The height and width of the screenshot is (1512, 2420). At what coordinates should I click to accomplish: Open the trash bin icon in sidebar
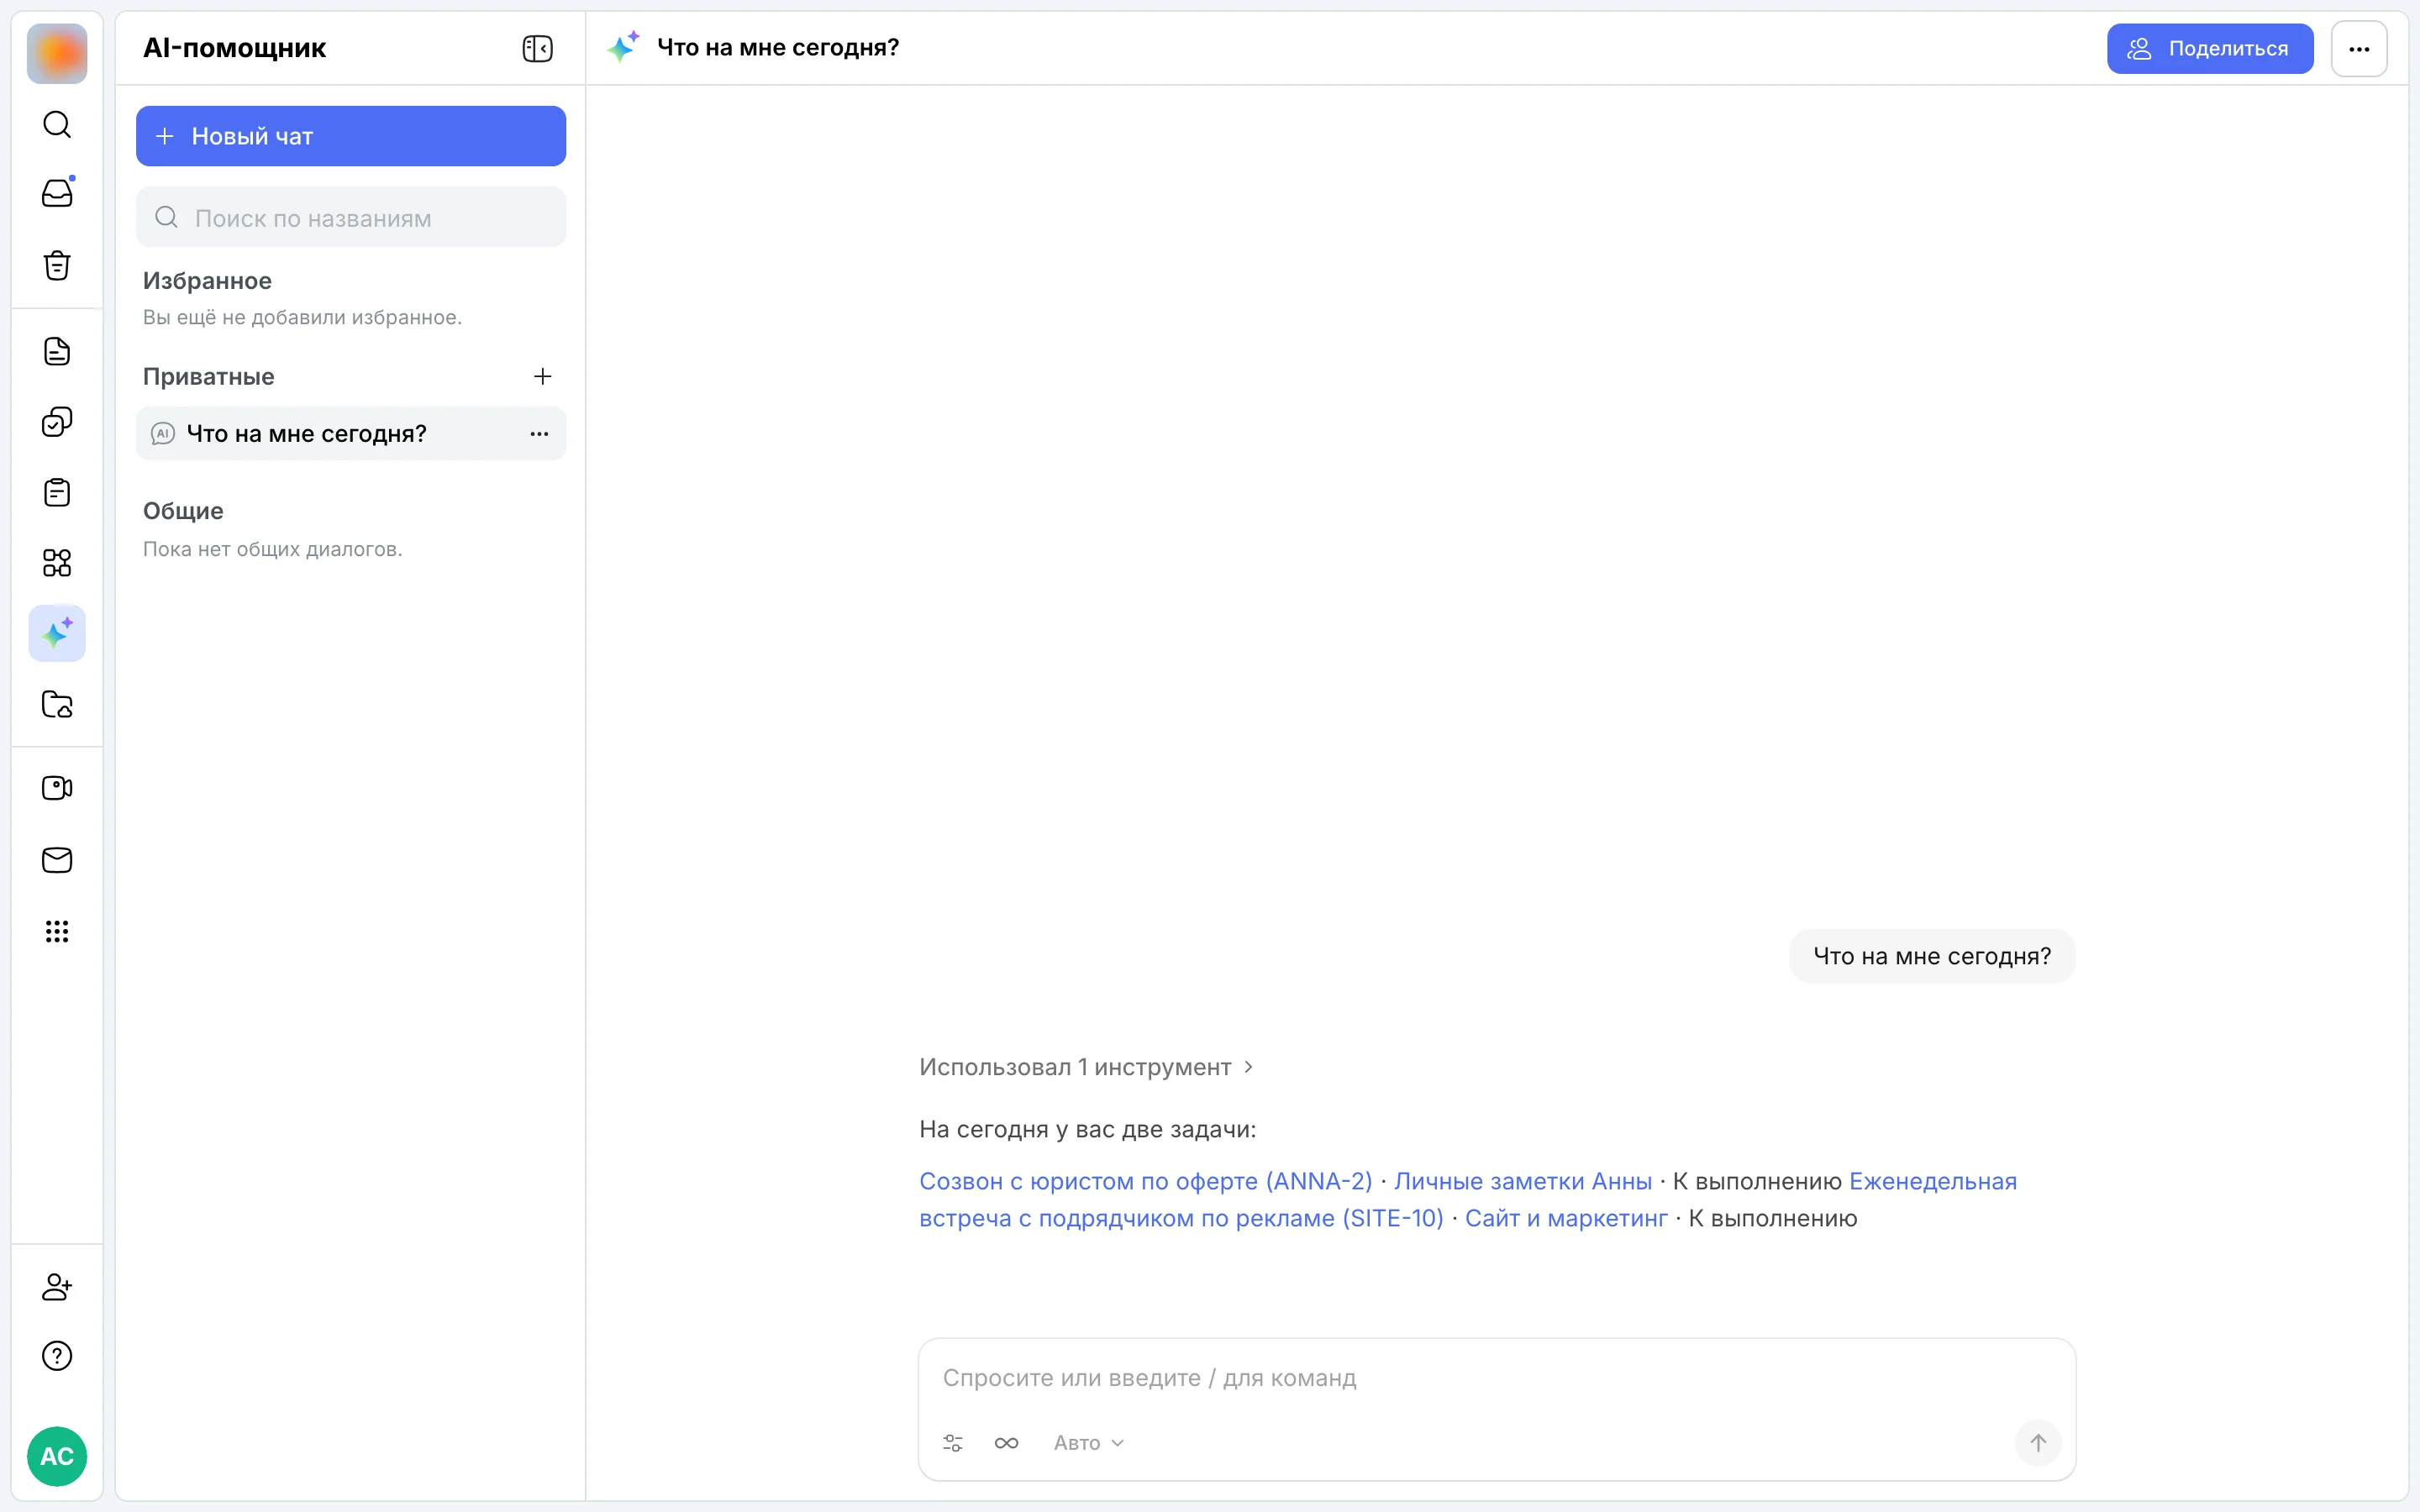(57, 265)
